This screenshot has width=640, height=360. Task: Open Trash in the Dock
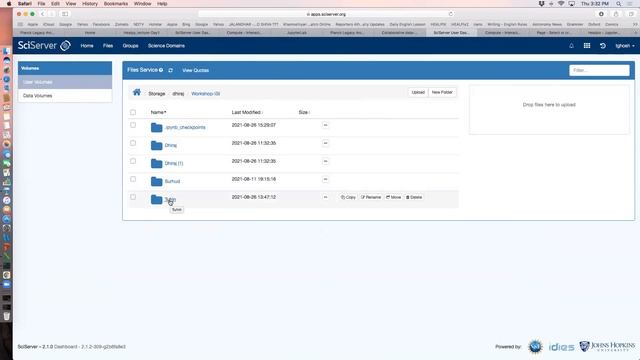click(x=7, y=316)
